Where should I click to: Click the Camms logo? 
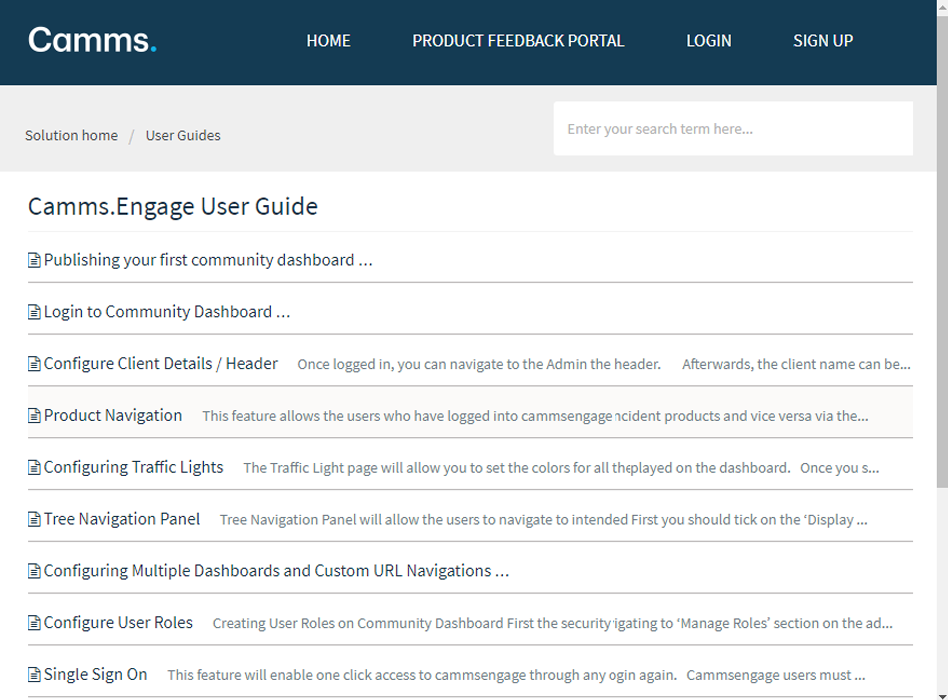pyautogui.click(x=93, y=41)
